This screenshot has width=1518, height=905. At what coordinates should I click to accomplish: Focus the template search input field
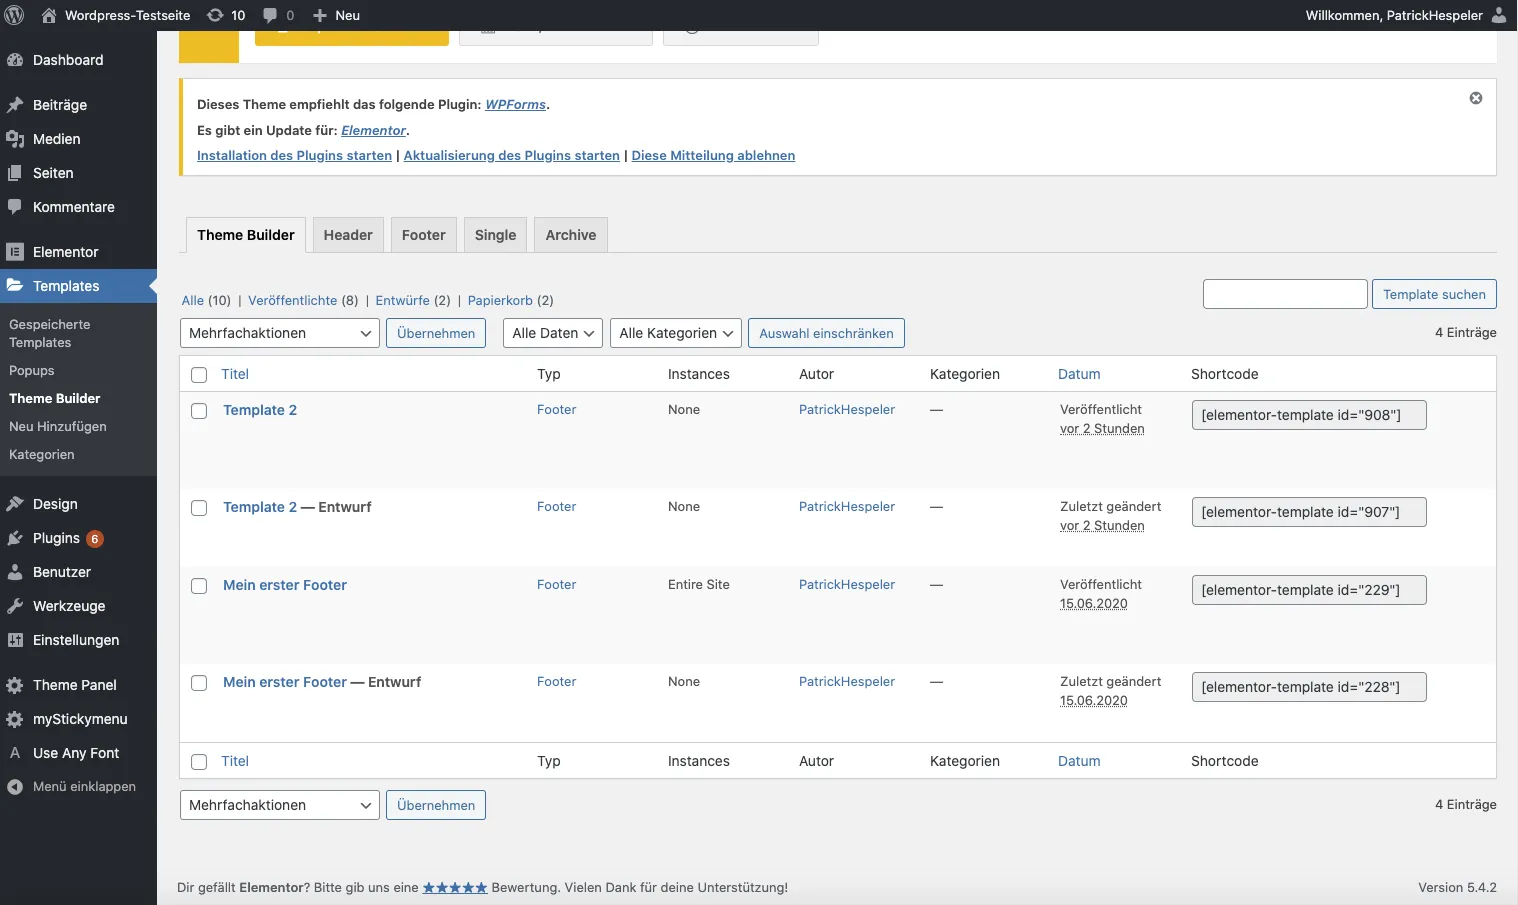(x=1285, y=294)
